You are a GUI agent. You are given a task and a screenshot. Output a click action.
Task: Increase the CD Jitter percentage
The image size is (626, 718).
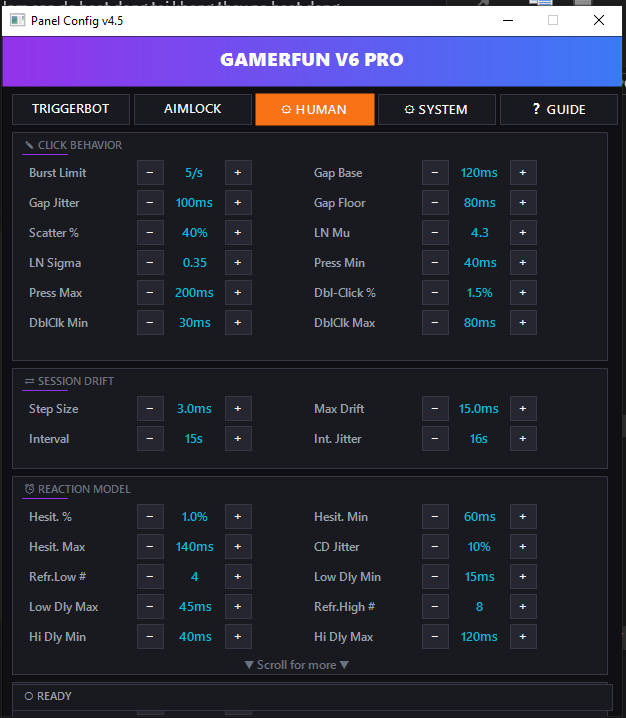[x=523, y=547]
